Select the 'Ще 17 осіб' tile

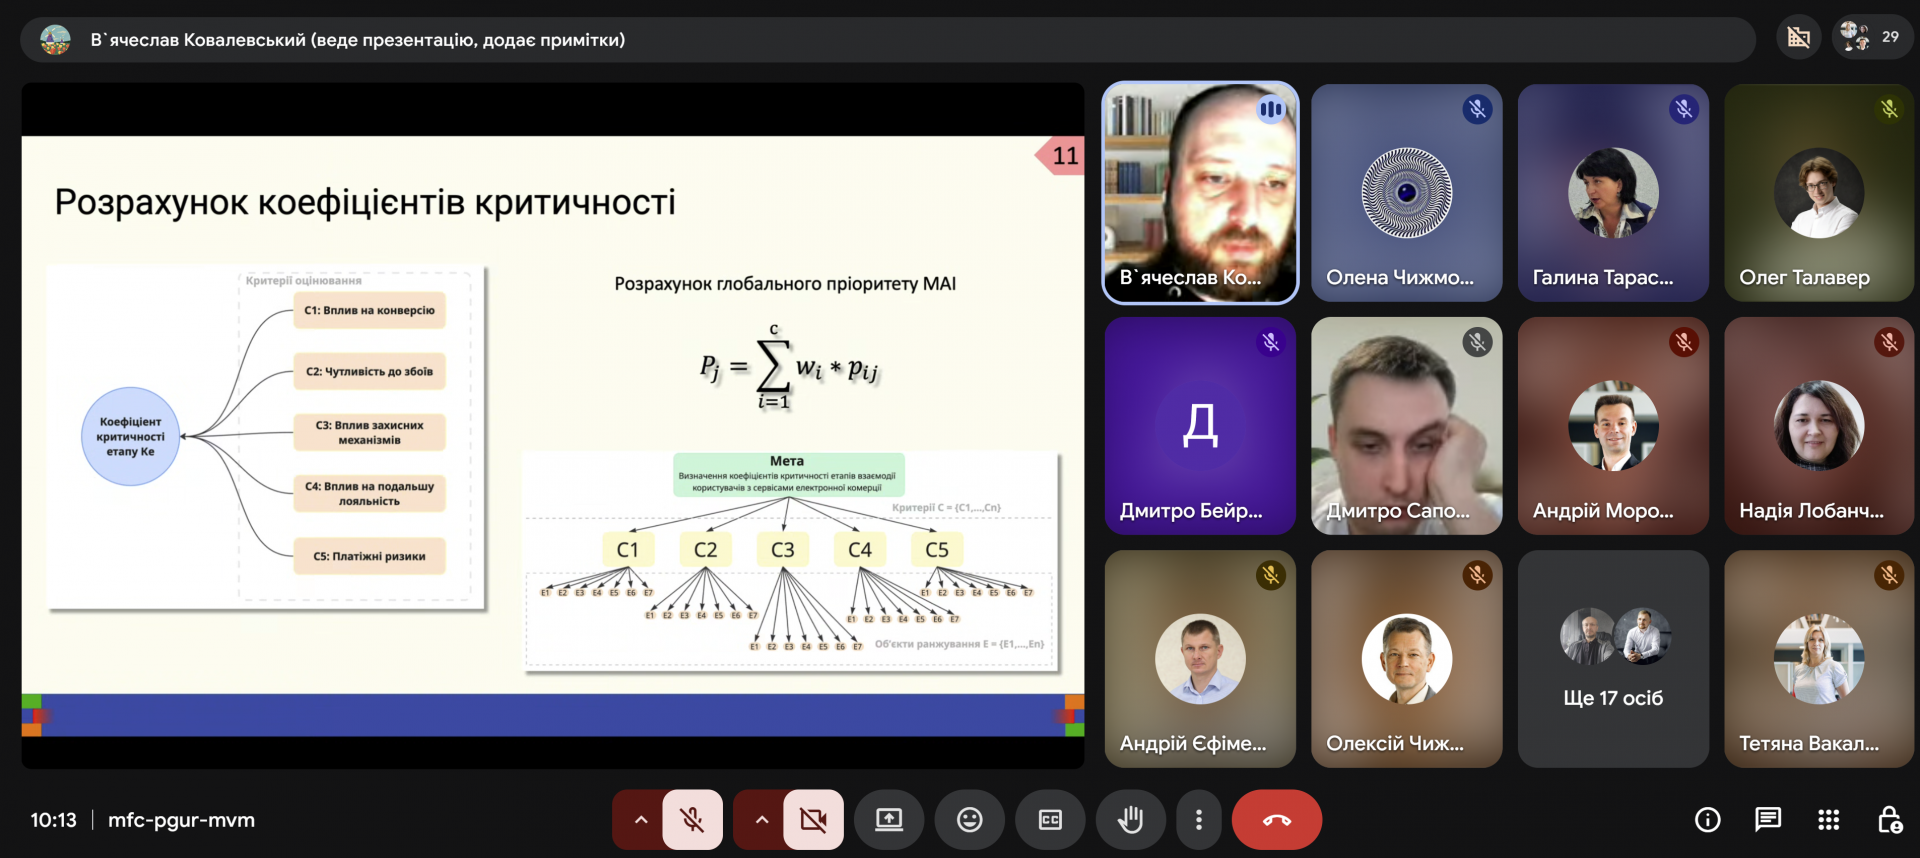(1612, 660)
